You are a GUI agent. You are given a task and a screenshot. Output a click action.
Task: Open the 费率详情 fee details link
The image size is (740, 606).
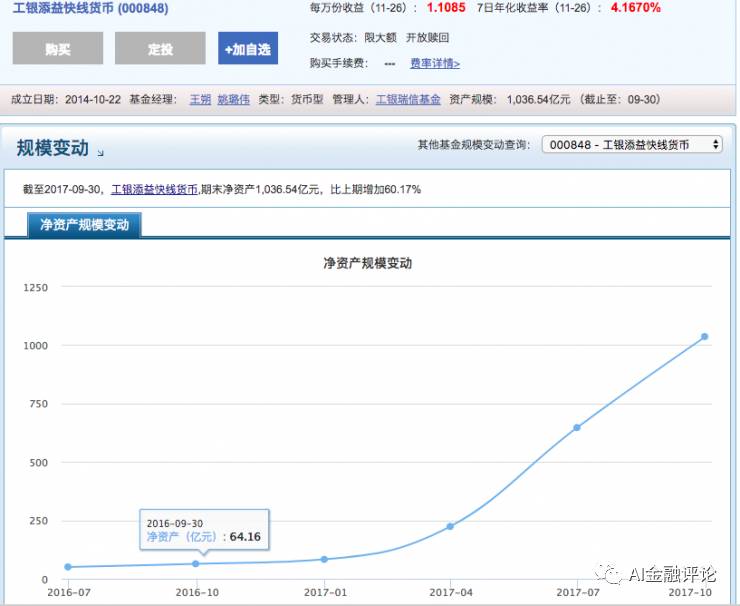click(x=434, y=63)
